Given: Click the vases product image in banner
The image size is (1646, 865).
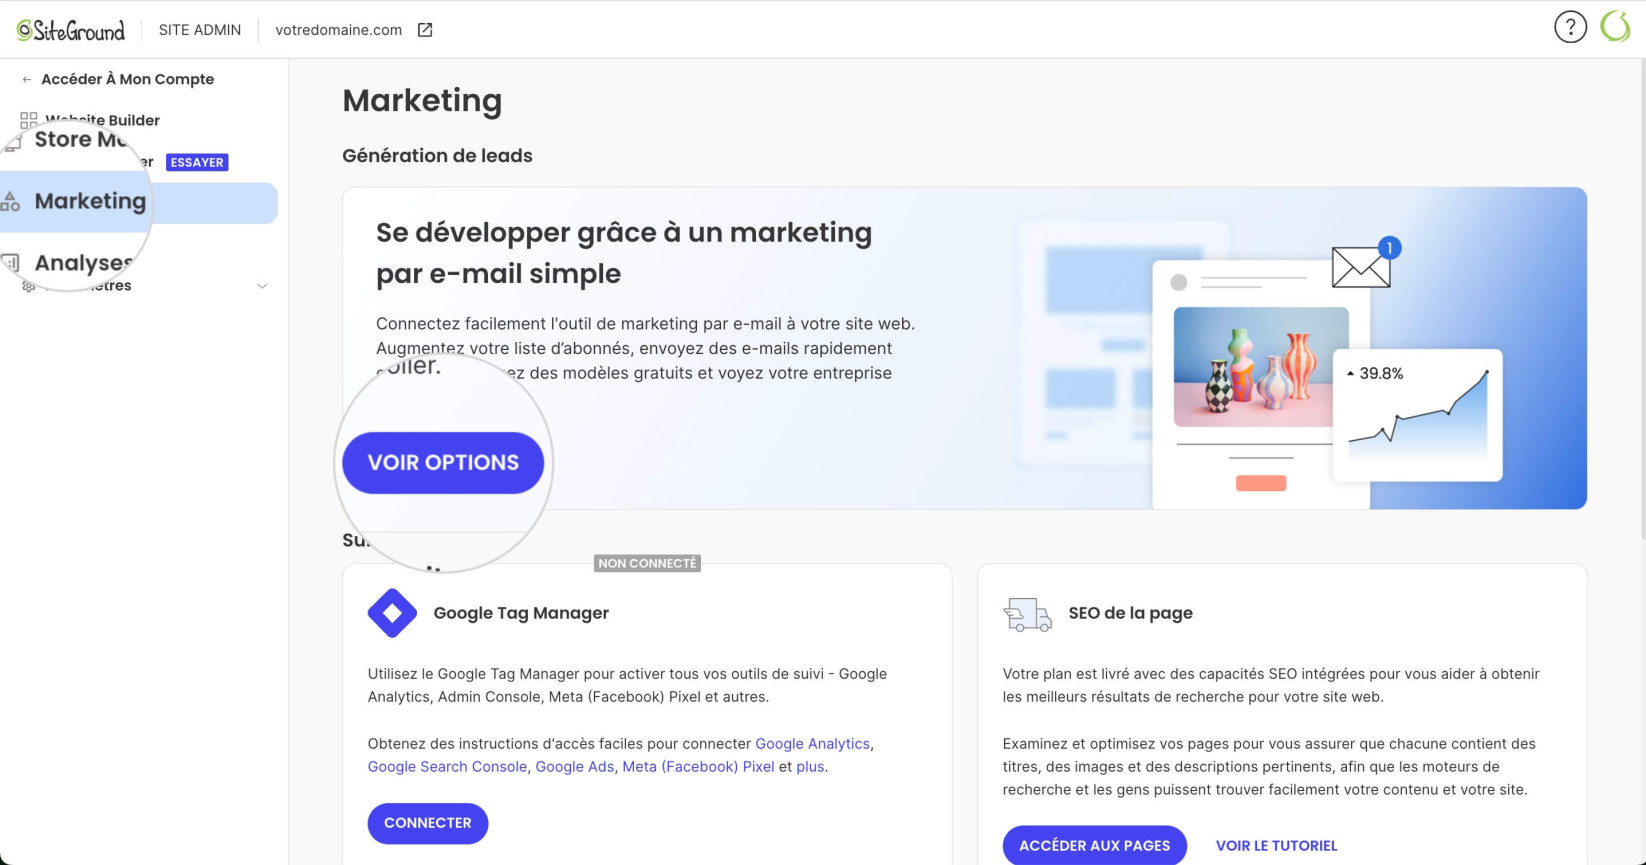Looking at the screenshot, I should point(1261,368).
